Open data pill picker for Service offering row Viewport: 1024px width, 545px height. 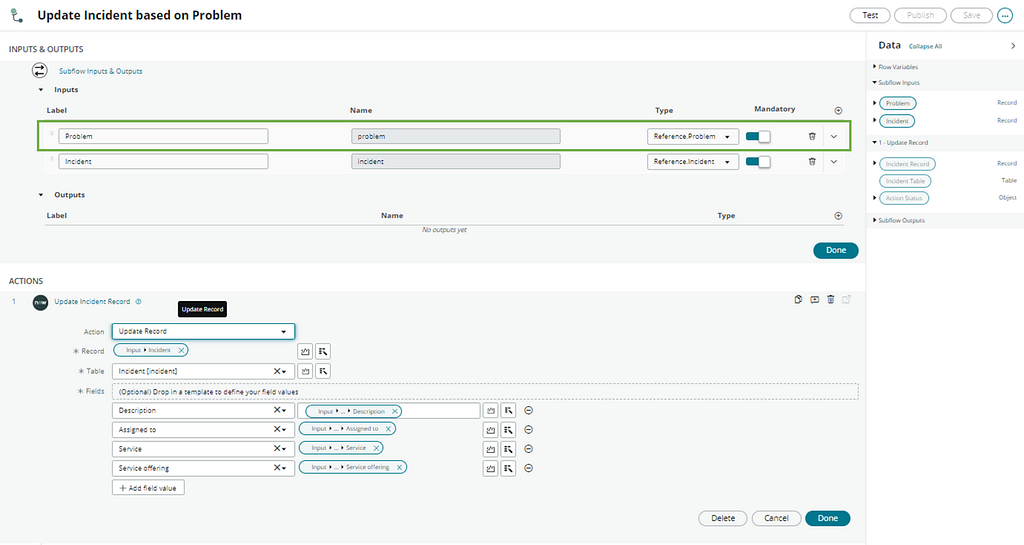(x=508, y=468)
